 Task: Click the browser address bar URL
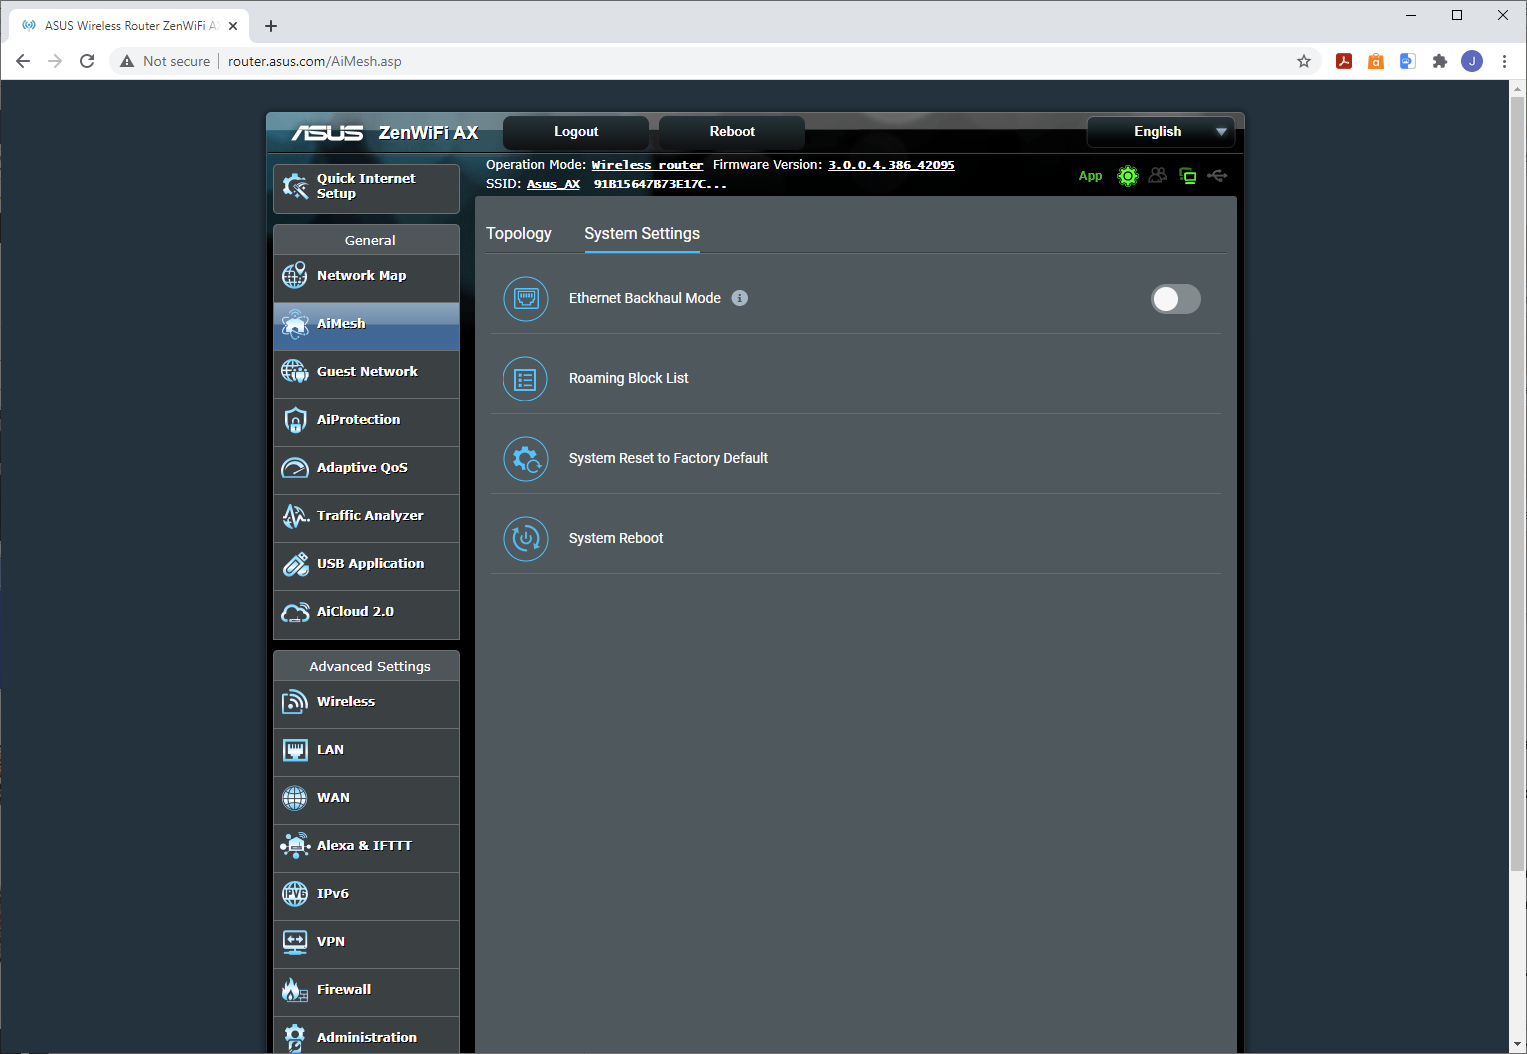pyautogui.click(x=315, y=61)
